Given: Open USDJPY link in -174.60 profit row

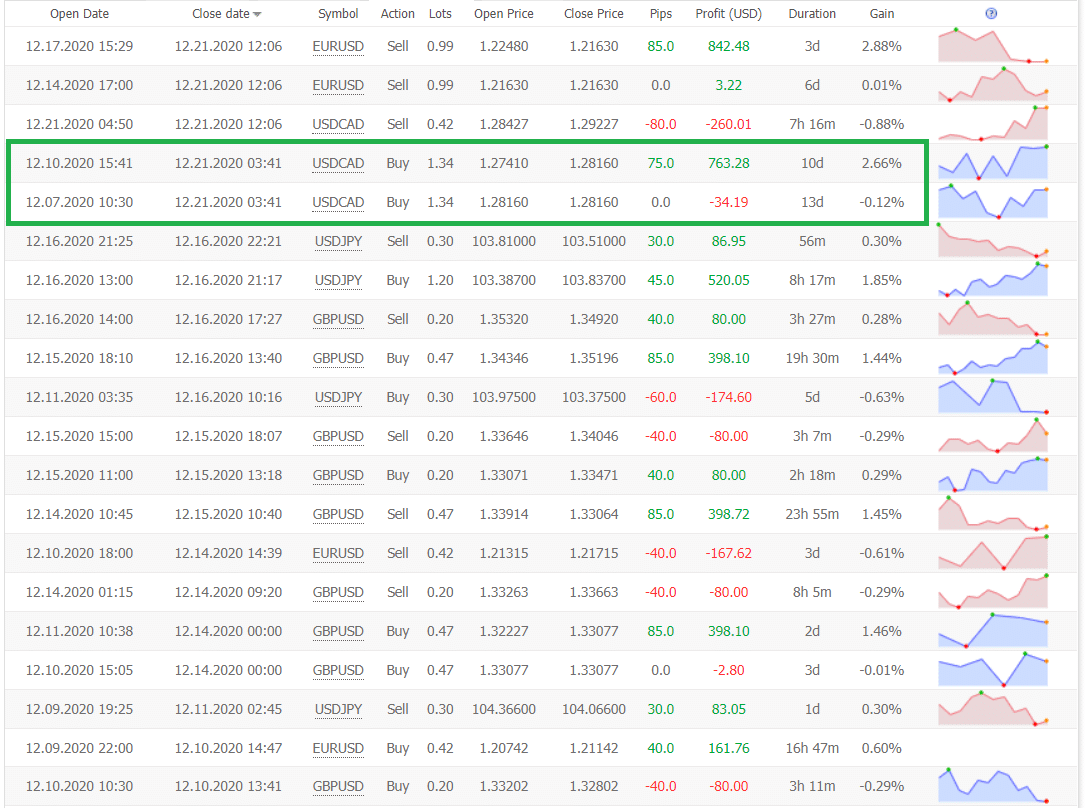Looking at the screenshot, I should point(338,397).
